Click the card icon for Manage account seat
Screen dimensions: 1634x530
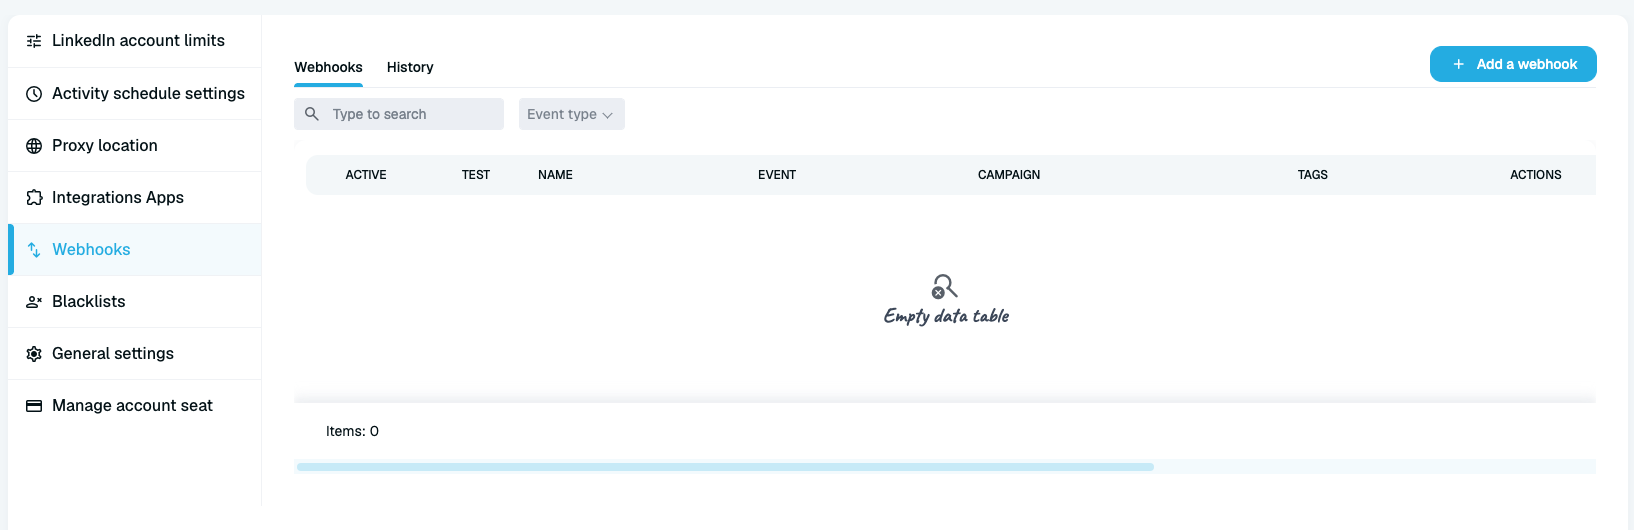click(x=34, y=406)
